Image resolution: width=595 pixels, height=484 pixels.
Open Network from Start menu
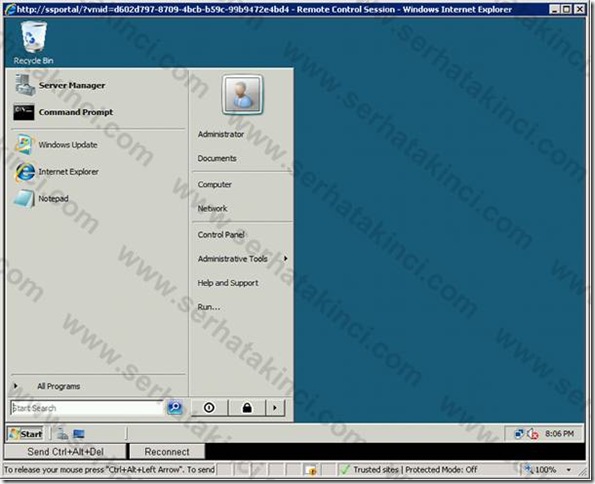[x=212, y=208]
